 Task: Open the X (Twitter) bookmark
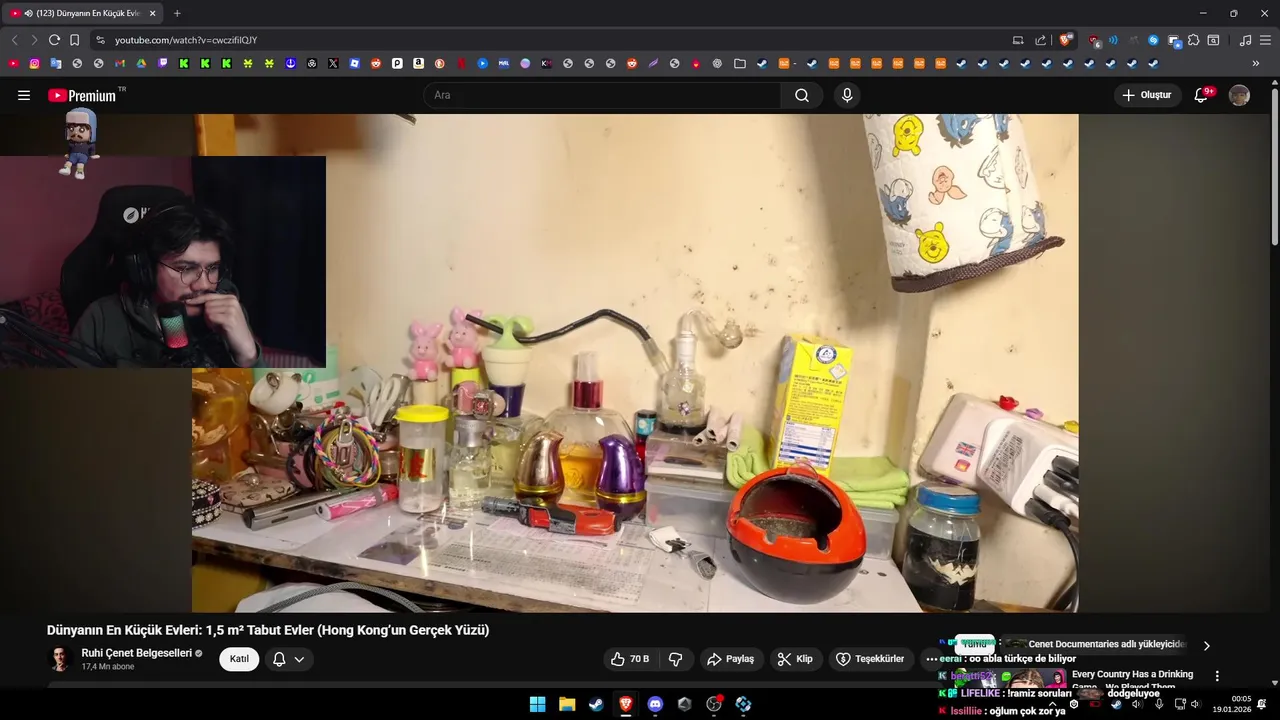click(333, 63)
